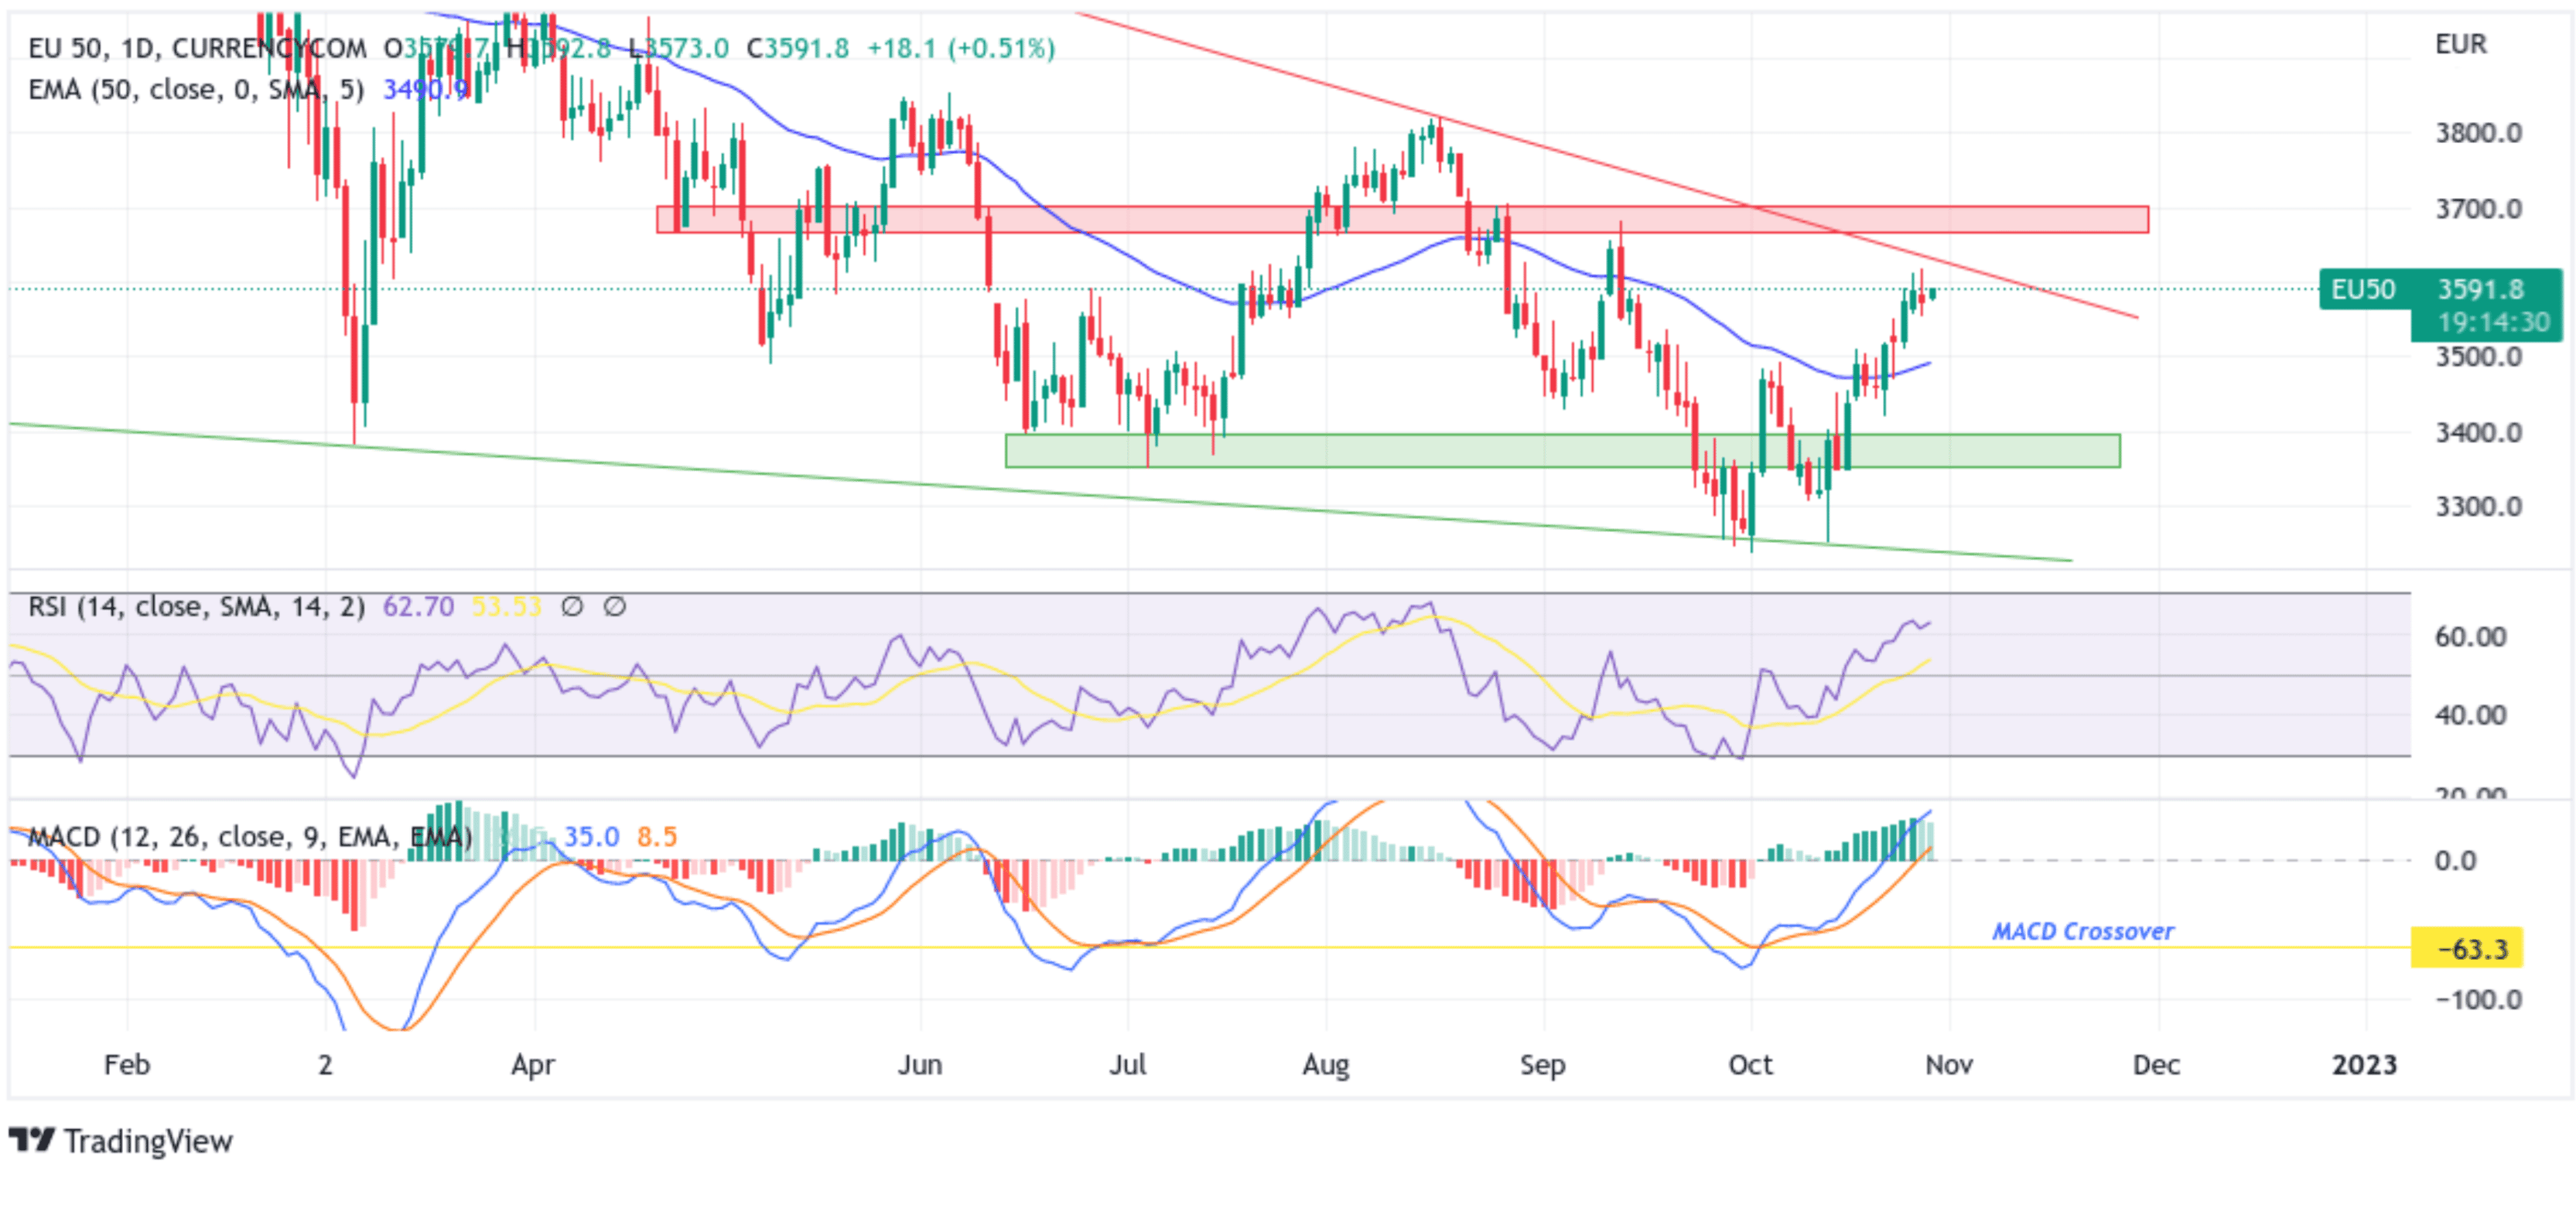Click the 3700.0 price axis label
The height and width of the screenshot is (1222, 2576).
pyautogui.click(x=2478, y=210)
